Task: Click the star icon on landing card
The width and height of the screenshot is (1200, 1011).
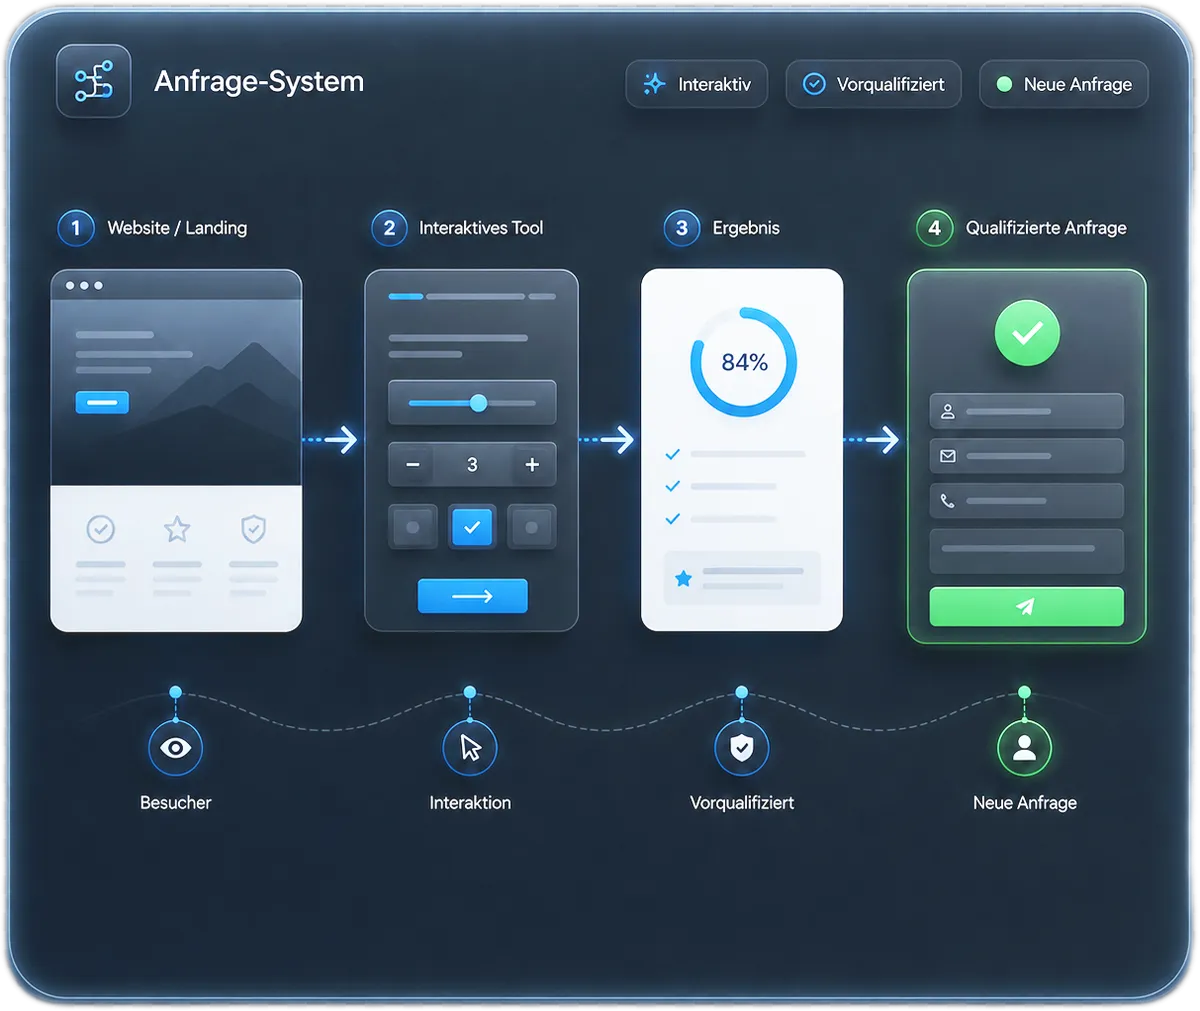Action: pyautogui.click(x=177, y=528)
